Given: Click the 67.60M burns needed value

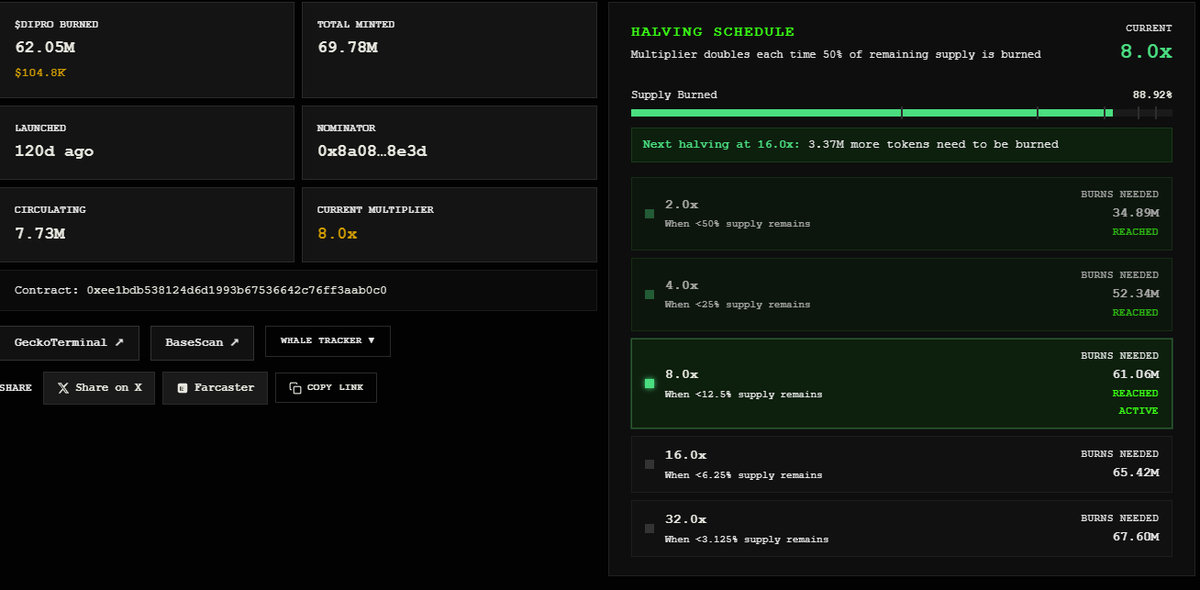Looking at the screenshot, I should pos(1135,536).
